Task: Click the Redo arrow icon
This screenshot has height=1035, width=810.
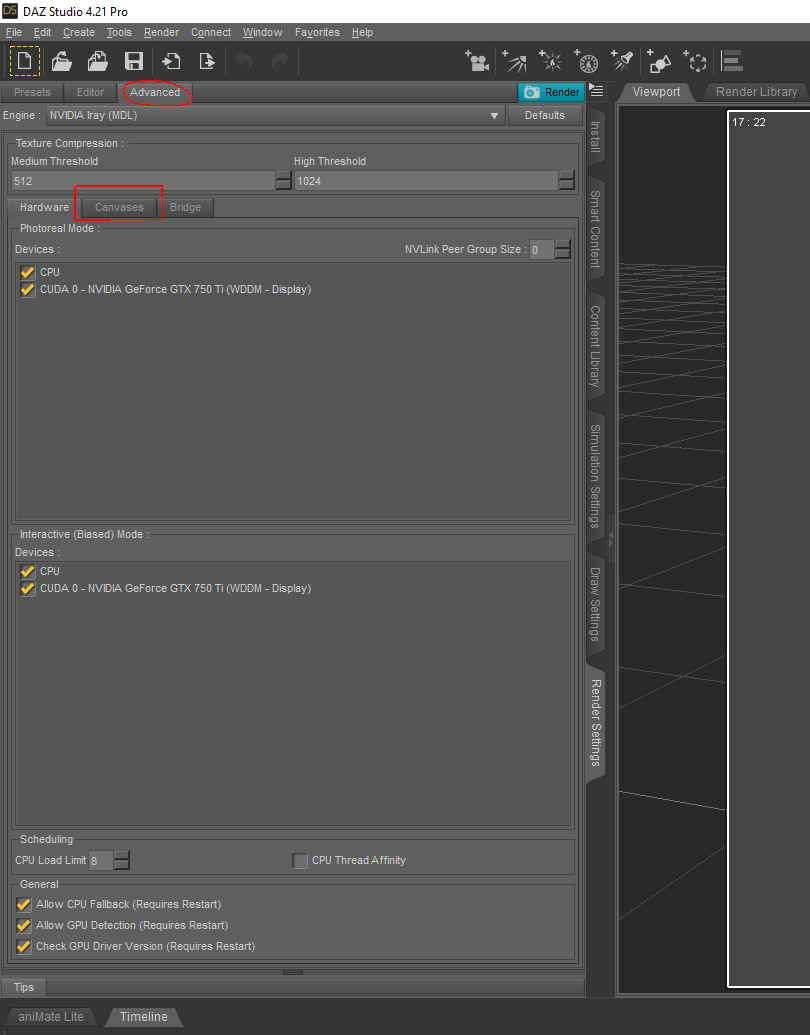Action: pyautogui.click(x=280, y=61)
